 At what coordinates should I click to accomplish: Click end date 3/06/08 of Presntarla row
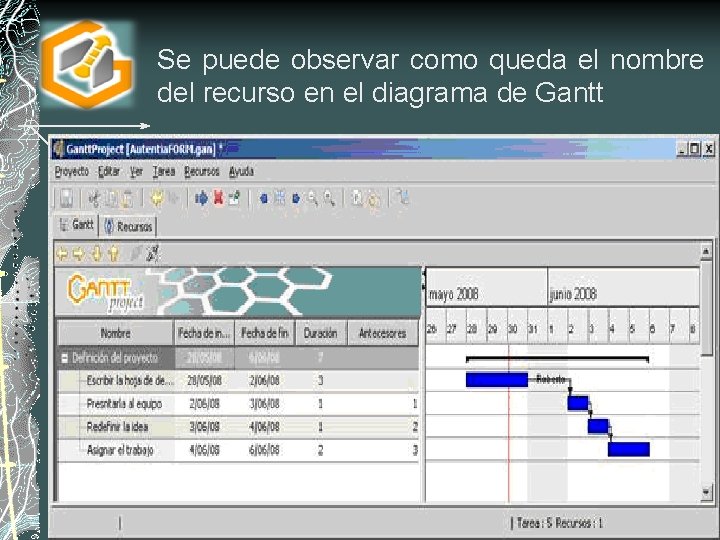pyautogui.click(x=264, y=404)
